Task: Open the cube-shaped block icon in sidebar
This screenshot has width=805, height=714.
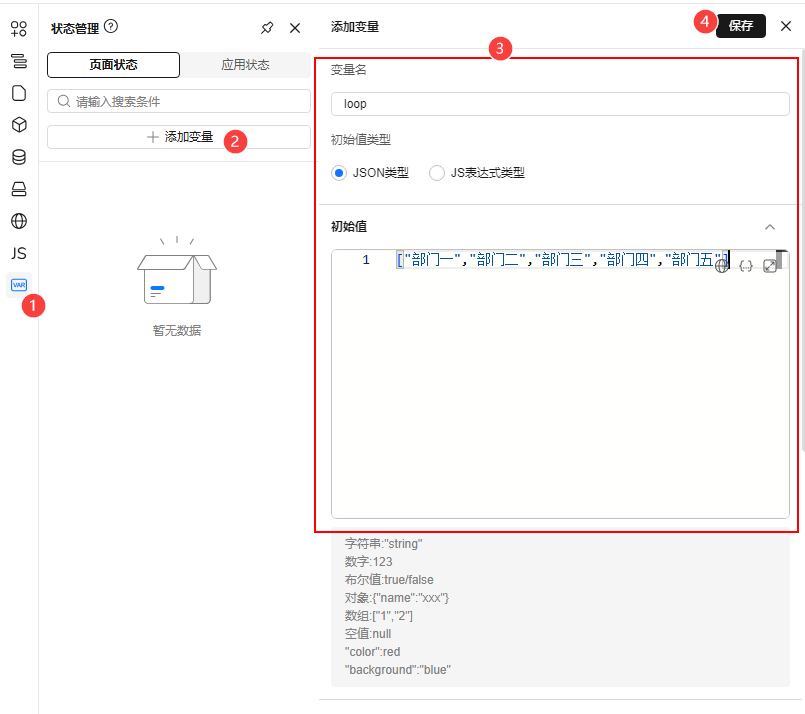Action: (x=19, y=125)
